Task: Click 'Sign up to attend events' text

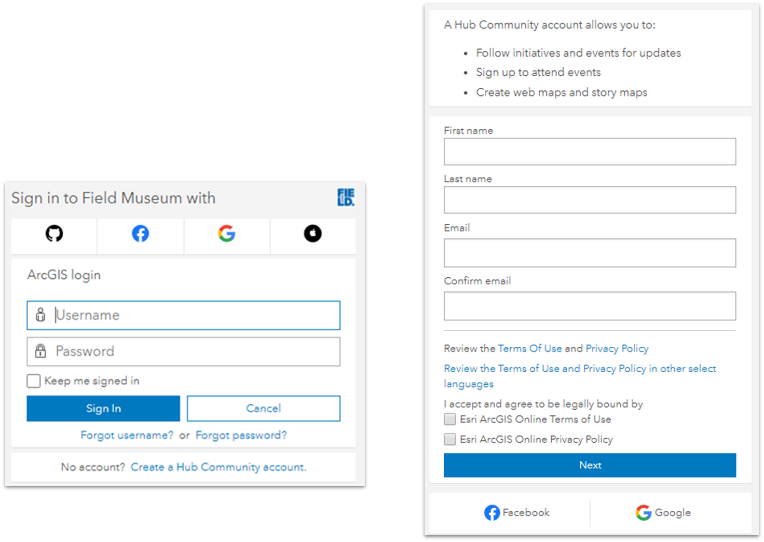Action: coord(538,72)
